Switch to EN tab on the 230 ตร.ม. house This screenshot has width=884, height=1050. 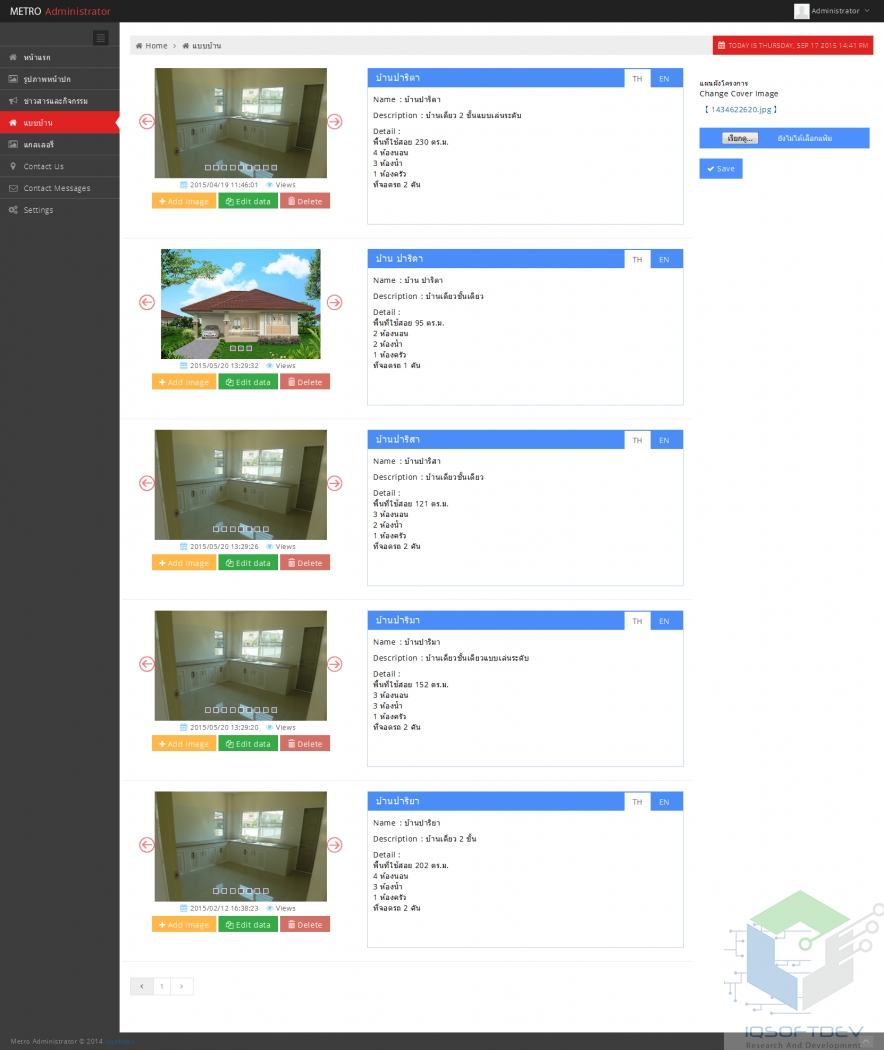pyautogui.click(x=664, y=78)
